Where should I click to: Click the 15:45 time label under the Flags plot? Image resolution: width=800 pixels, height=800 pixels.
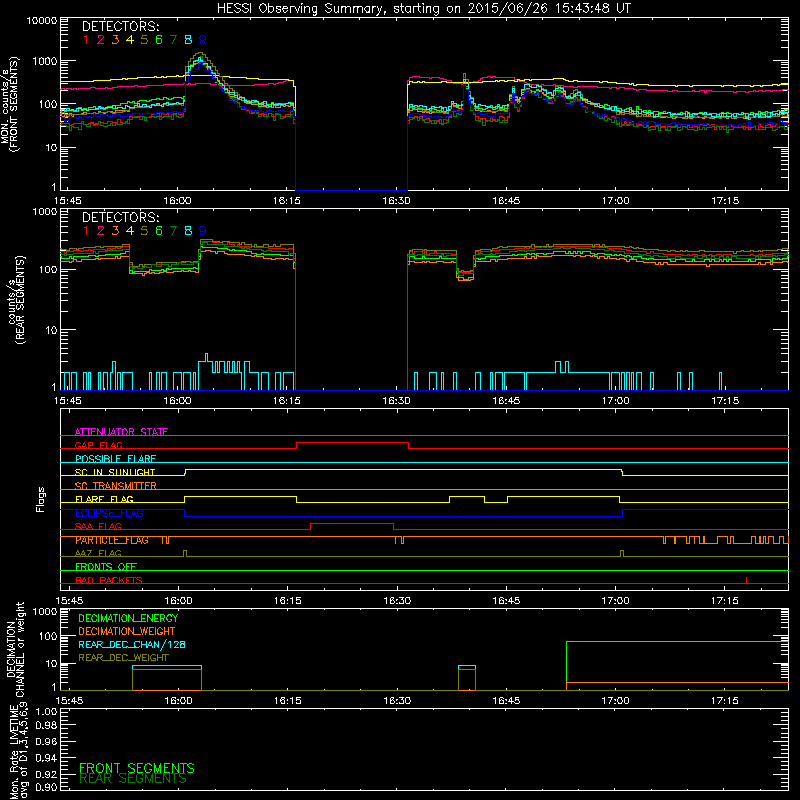pos(68,601)
